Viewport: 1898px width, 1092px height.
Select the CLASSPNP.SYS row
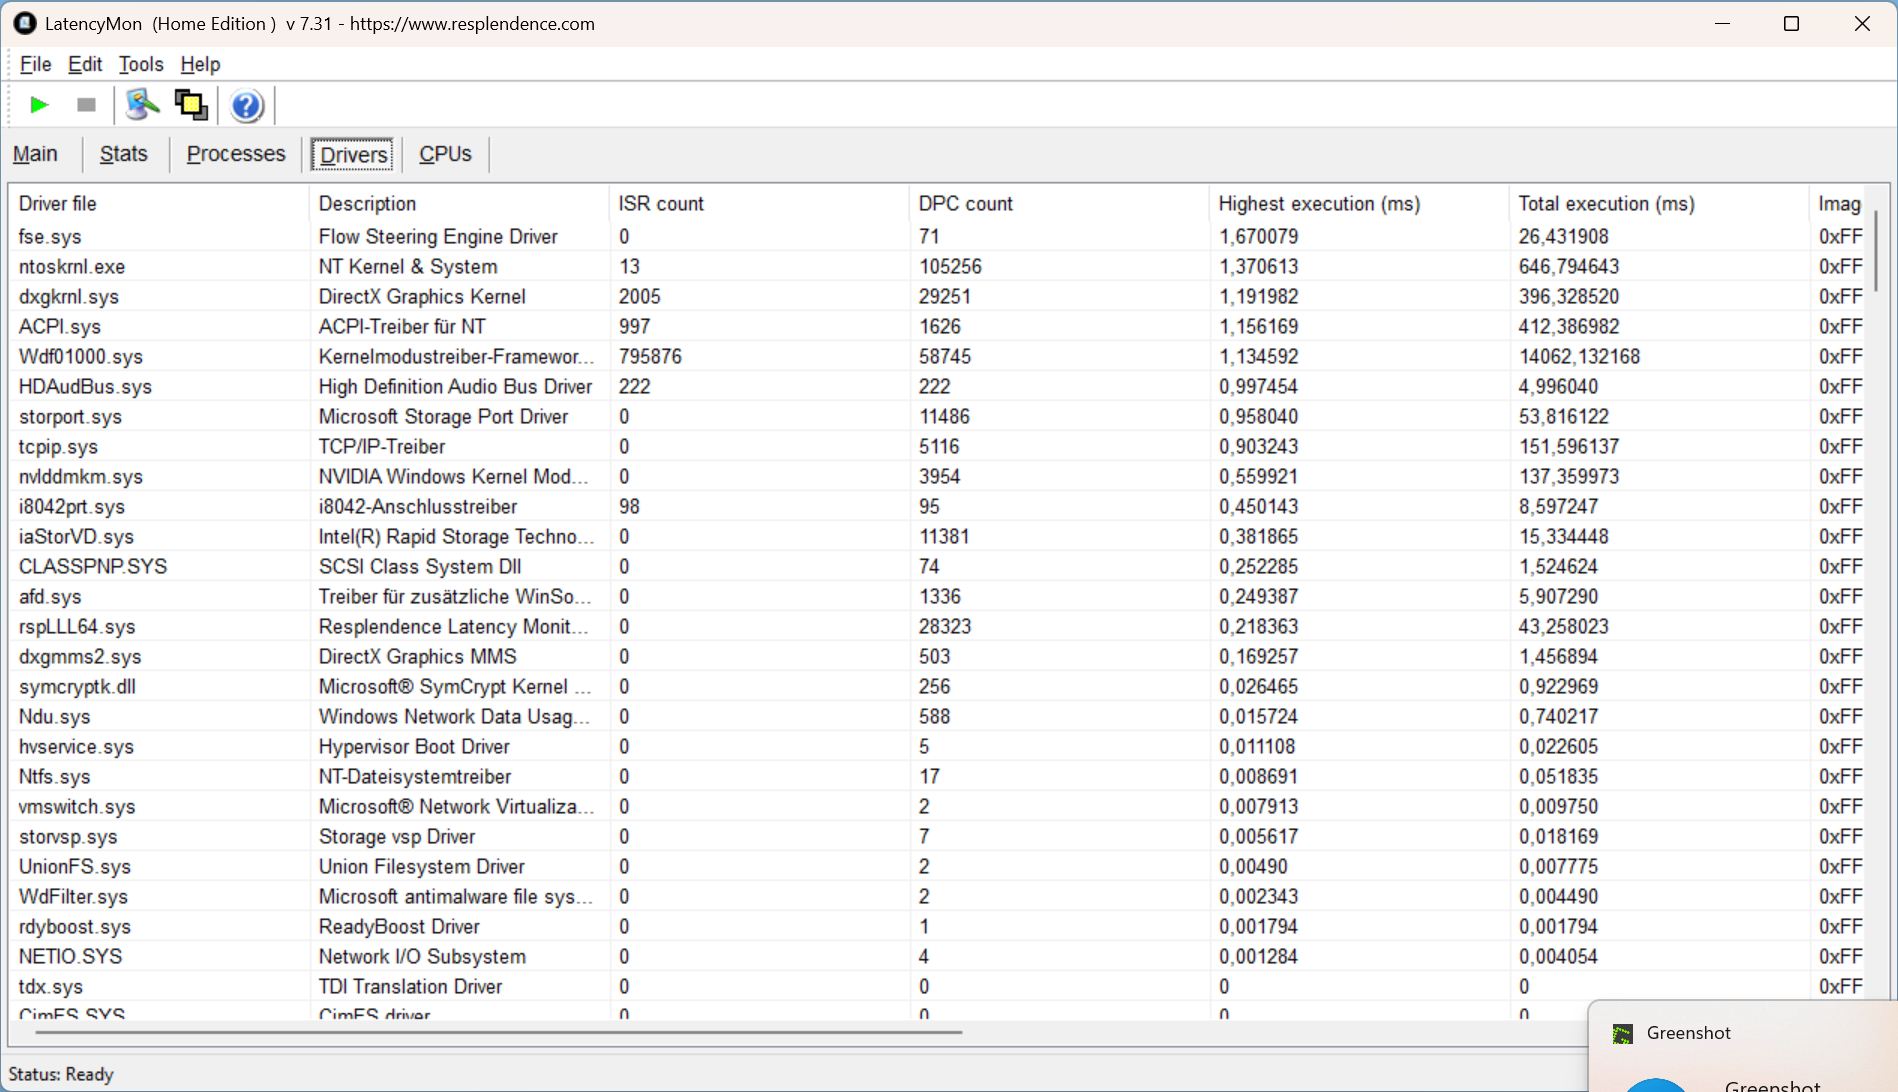pyautogui.click(x=938, y=567)
